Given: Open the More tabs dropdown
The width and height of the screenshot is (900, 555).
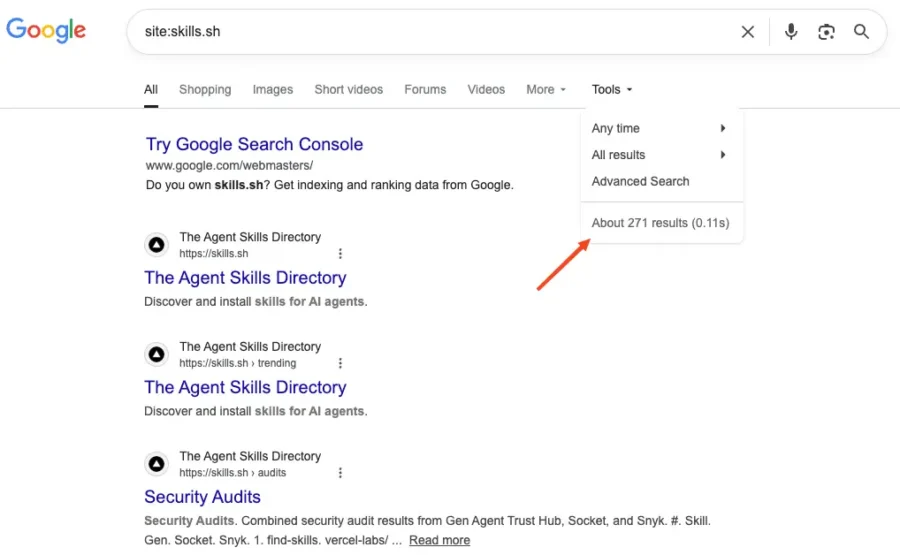Looking at the screenshot, I should pos(546,90).
